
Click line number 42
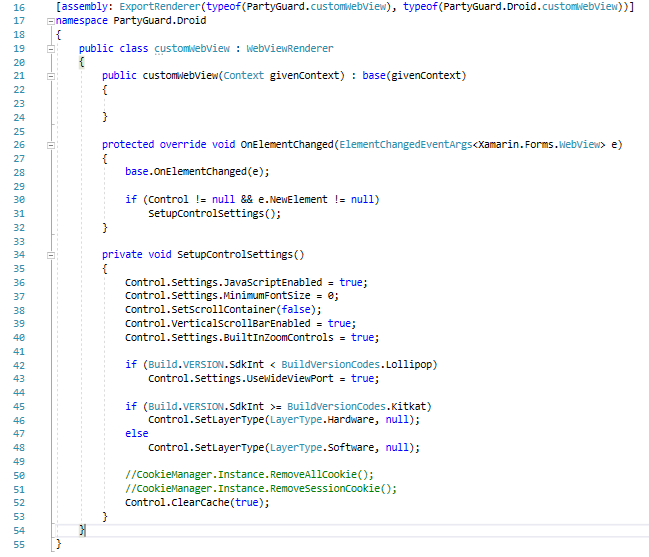pyautogui.click(x=19, y=365)
